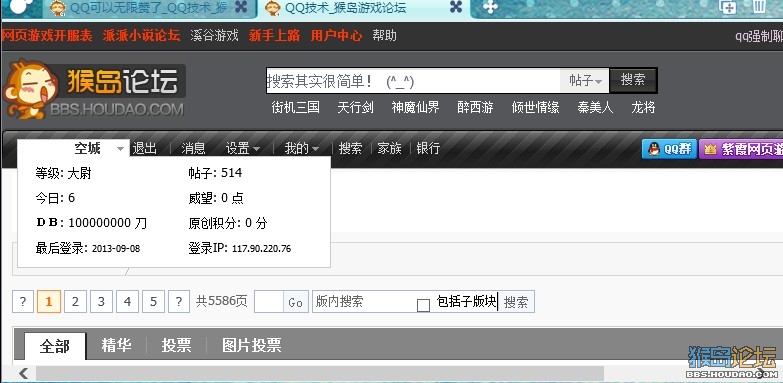
Task: Click the 最后登录 2013-09-08 text
Action: (x=88, y=248)
